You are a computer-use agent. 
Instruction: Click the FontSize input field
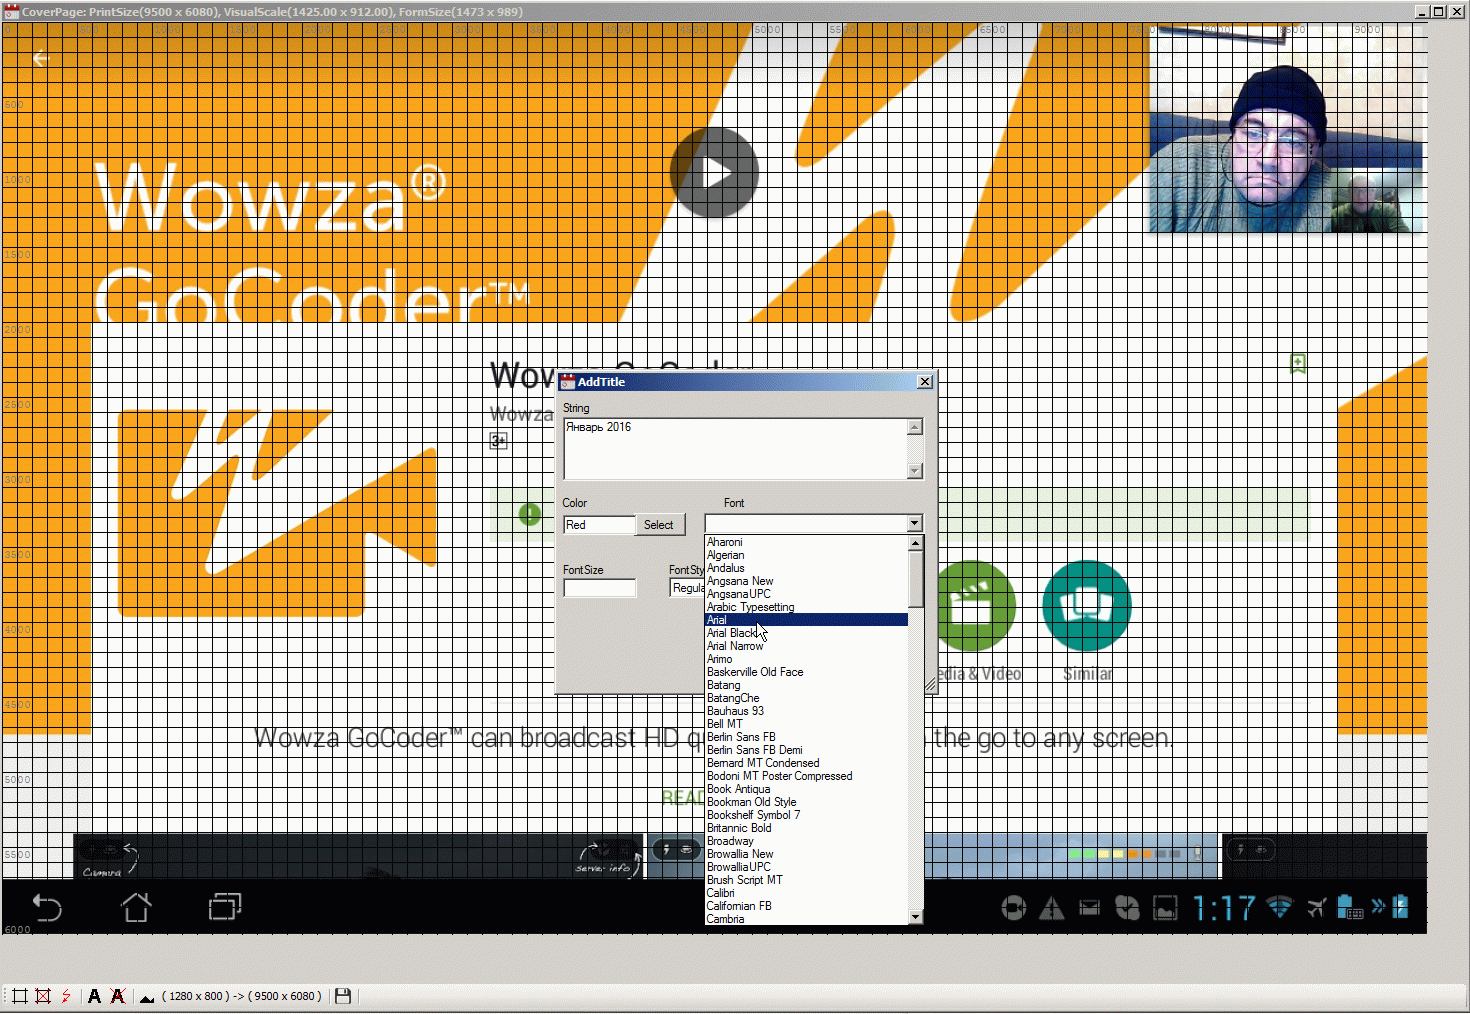[600, 588]
